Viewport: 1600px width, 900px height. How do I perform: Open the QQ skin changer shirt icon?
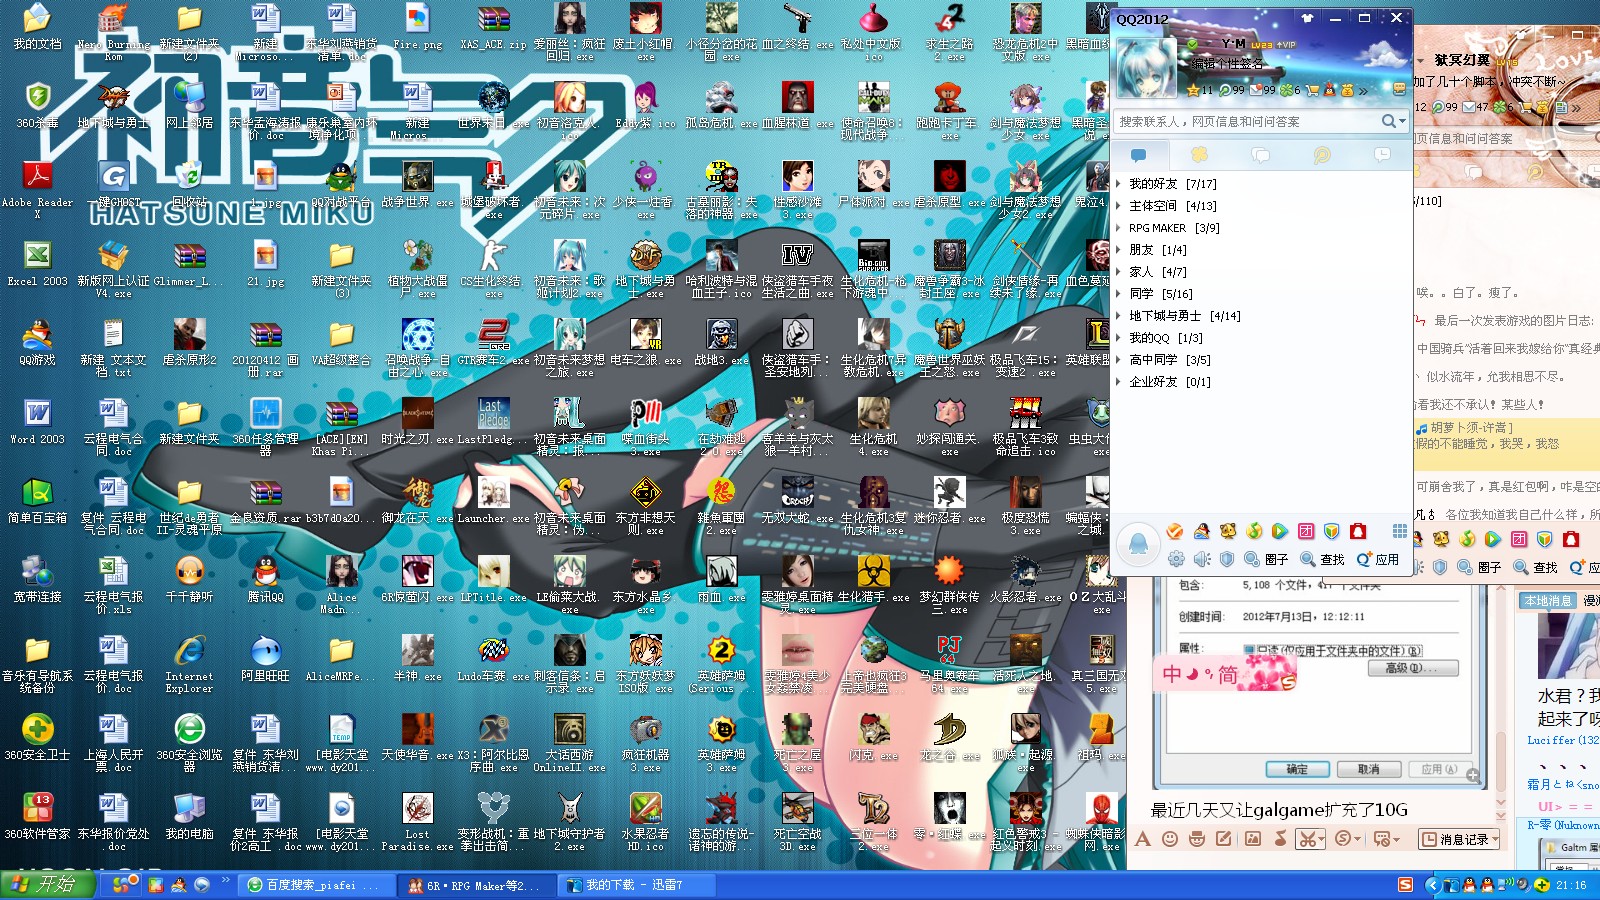1307,18
